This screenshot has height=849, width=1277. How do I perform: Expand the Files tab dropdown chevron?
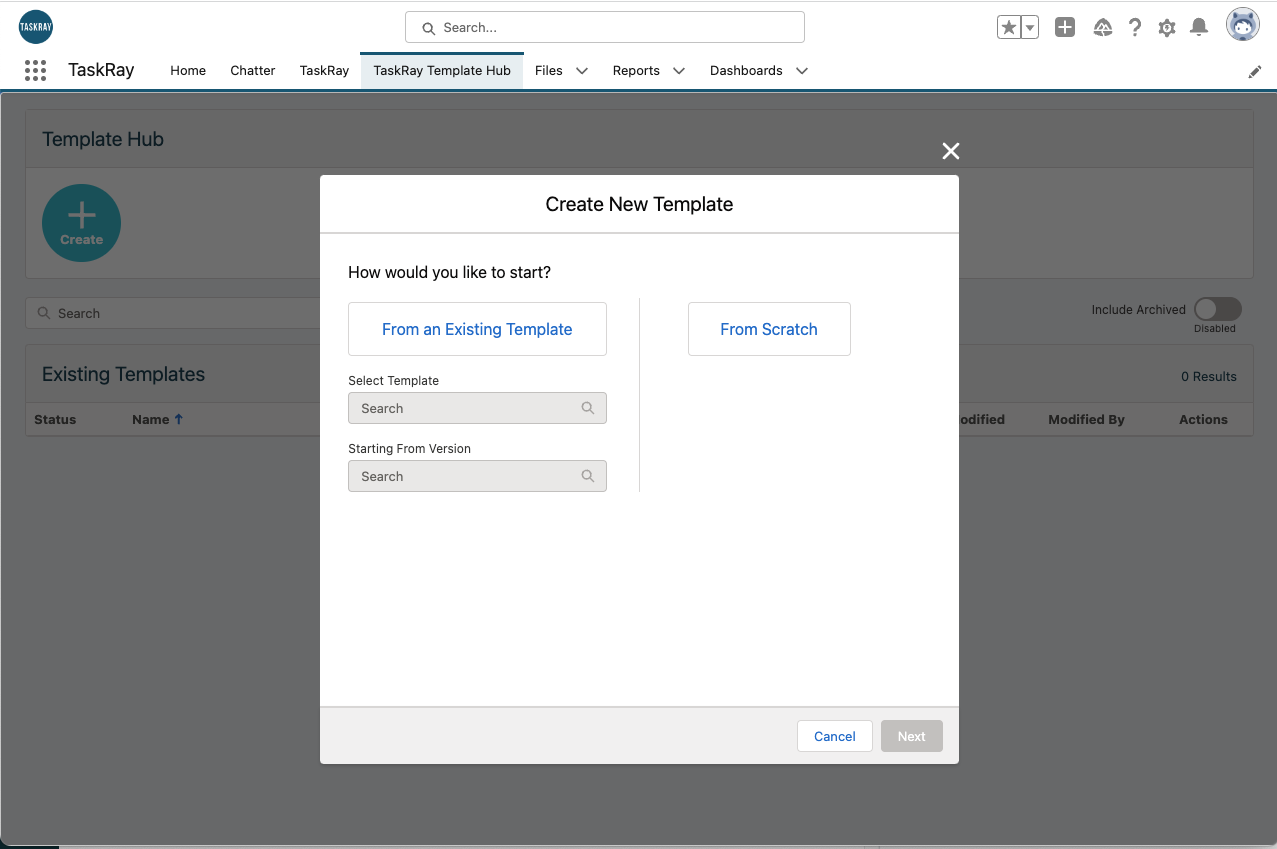click(x=582, y=71)
